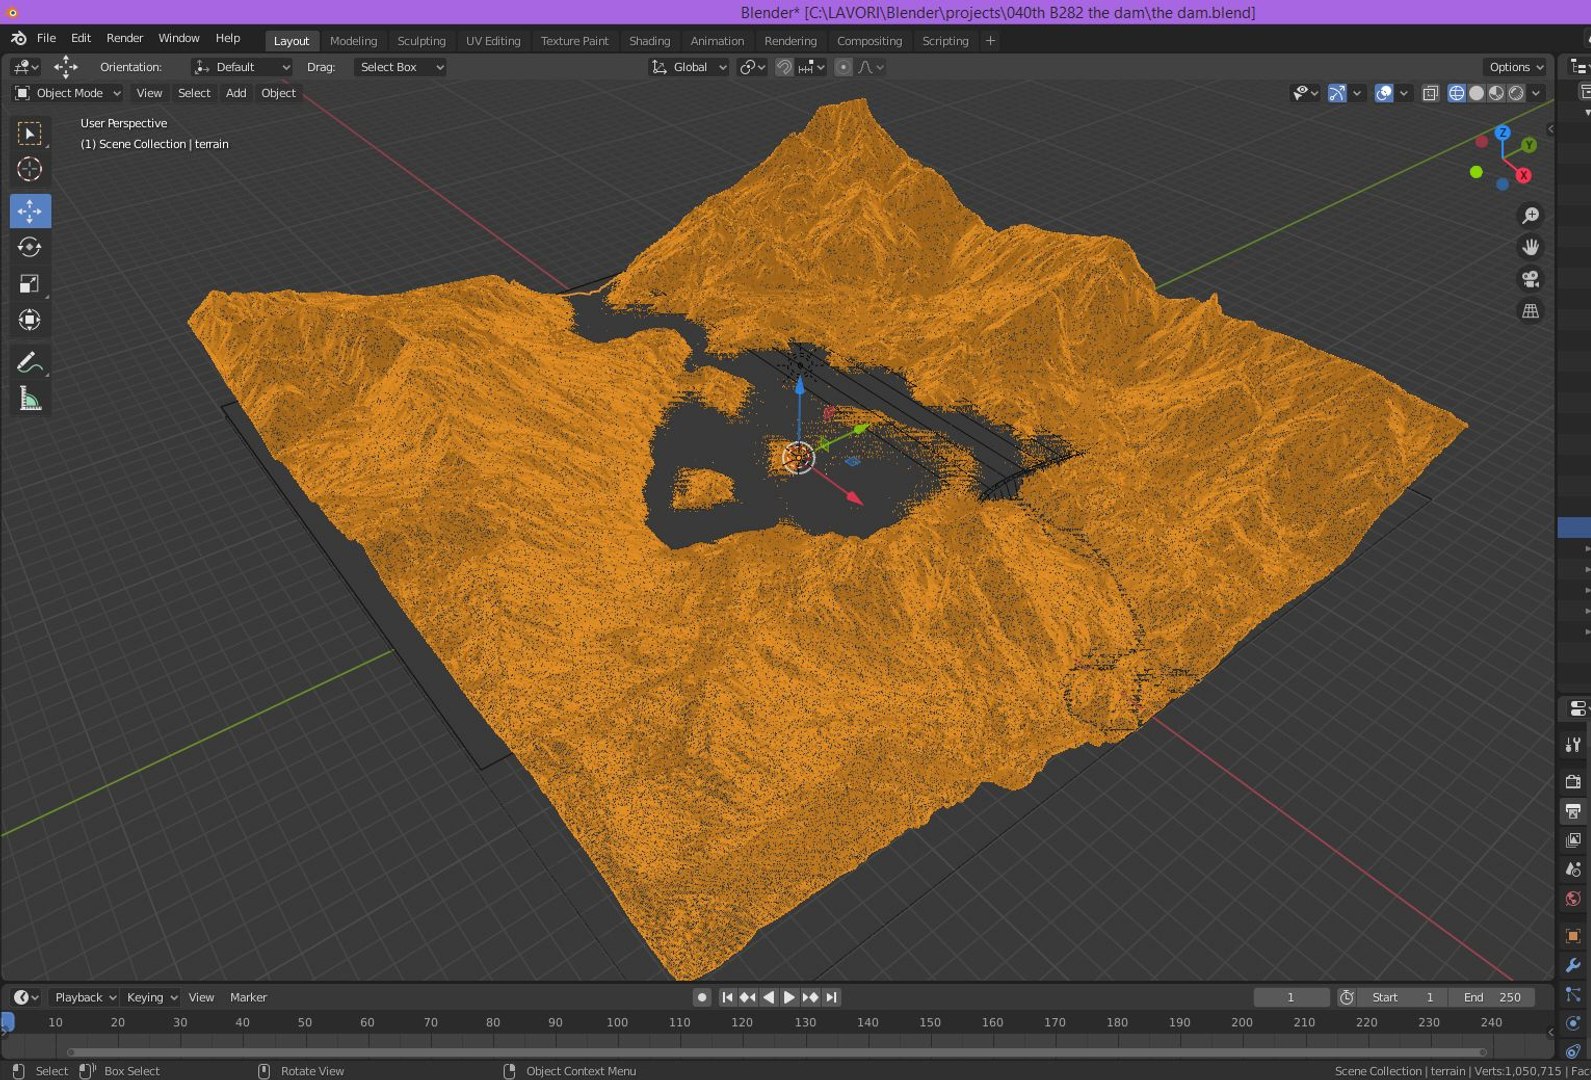1591x1080 pixels.
Task: Open the Playback dropdown in timeline
Action: 85,997
